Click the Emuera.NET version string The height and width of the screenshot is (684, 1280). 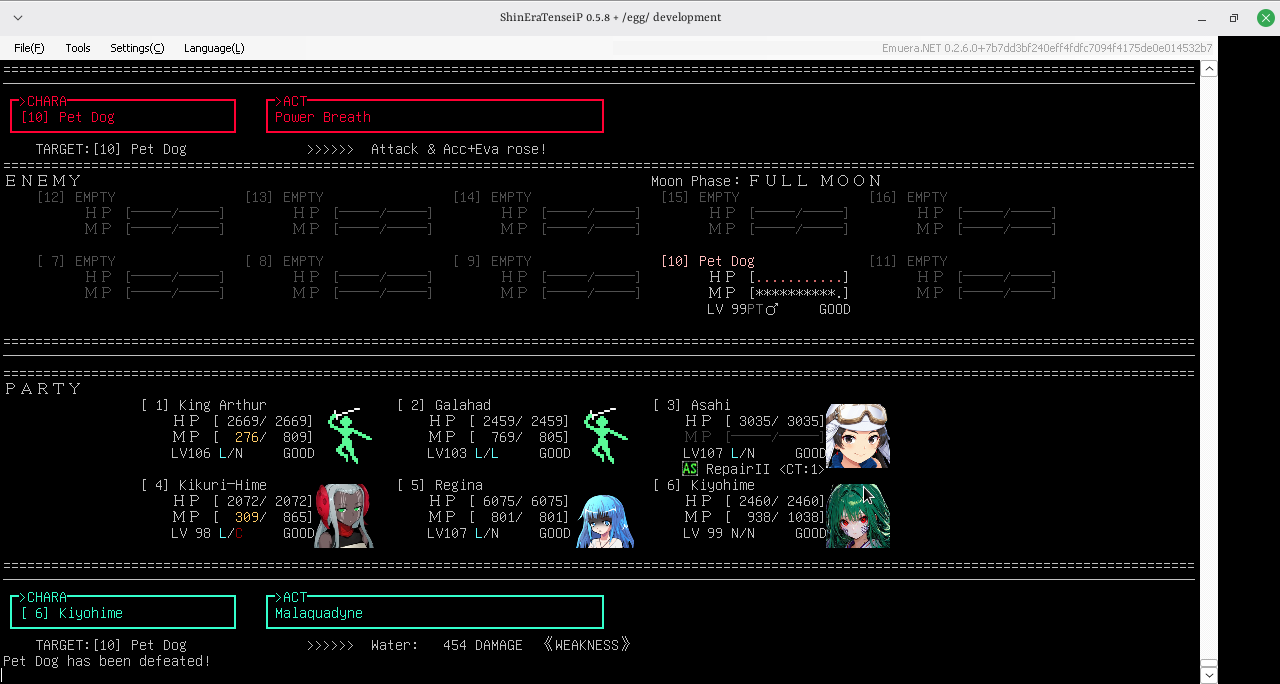tap(1046, 48)
